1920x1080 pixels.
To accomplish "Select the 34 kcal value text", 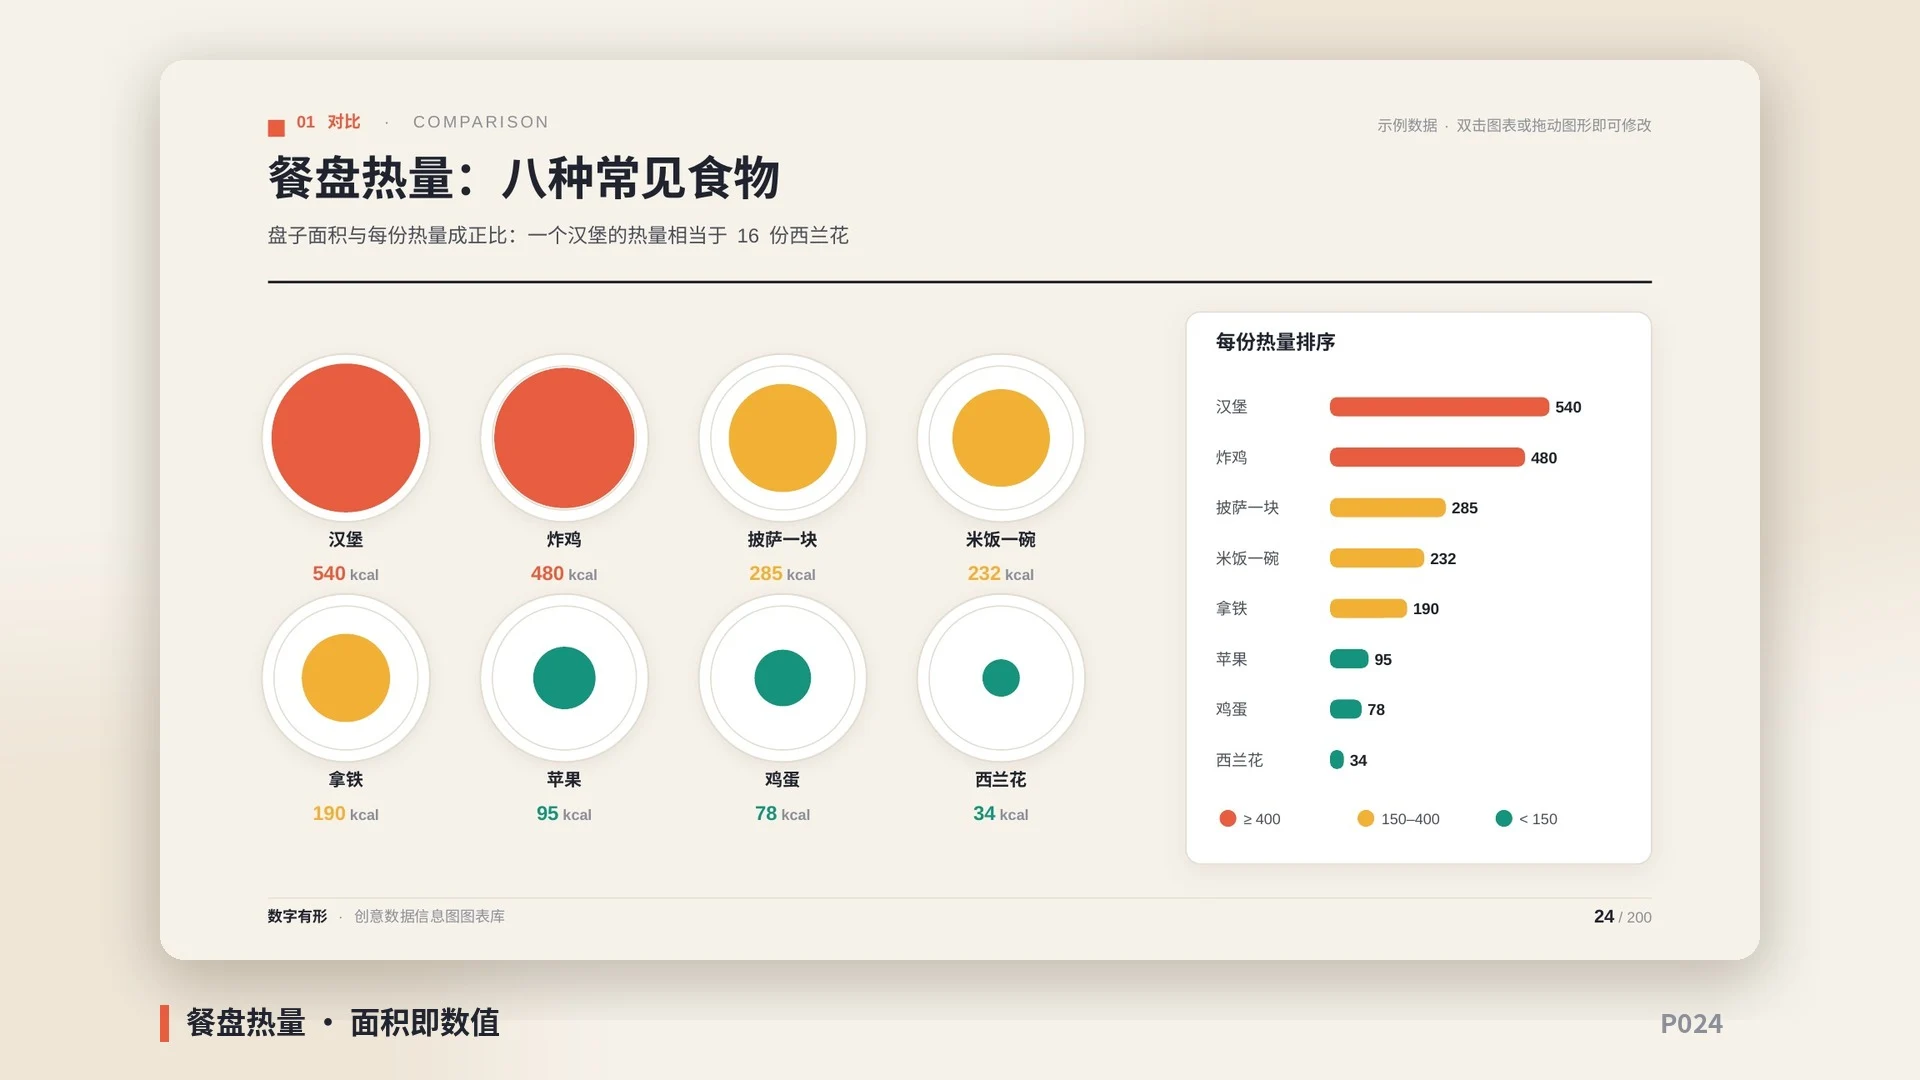I will tap(1001, 814).
